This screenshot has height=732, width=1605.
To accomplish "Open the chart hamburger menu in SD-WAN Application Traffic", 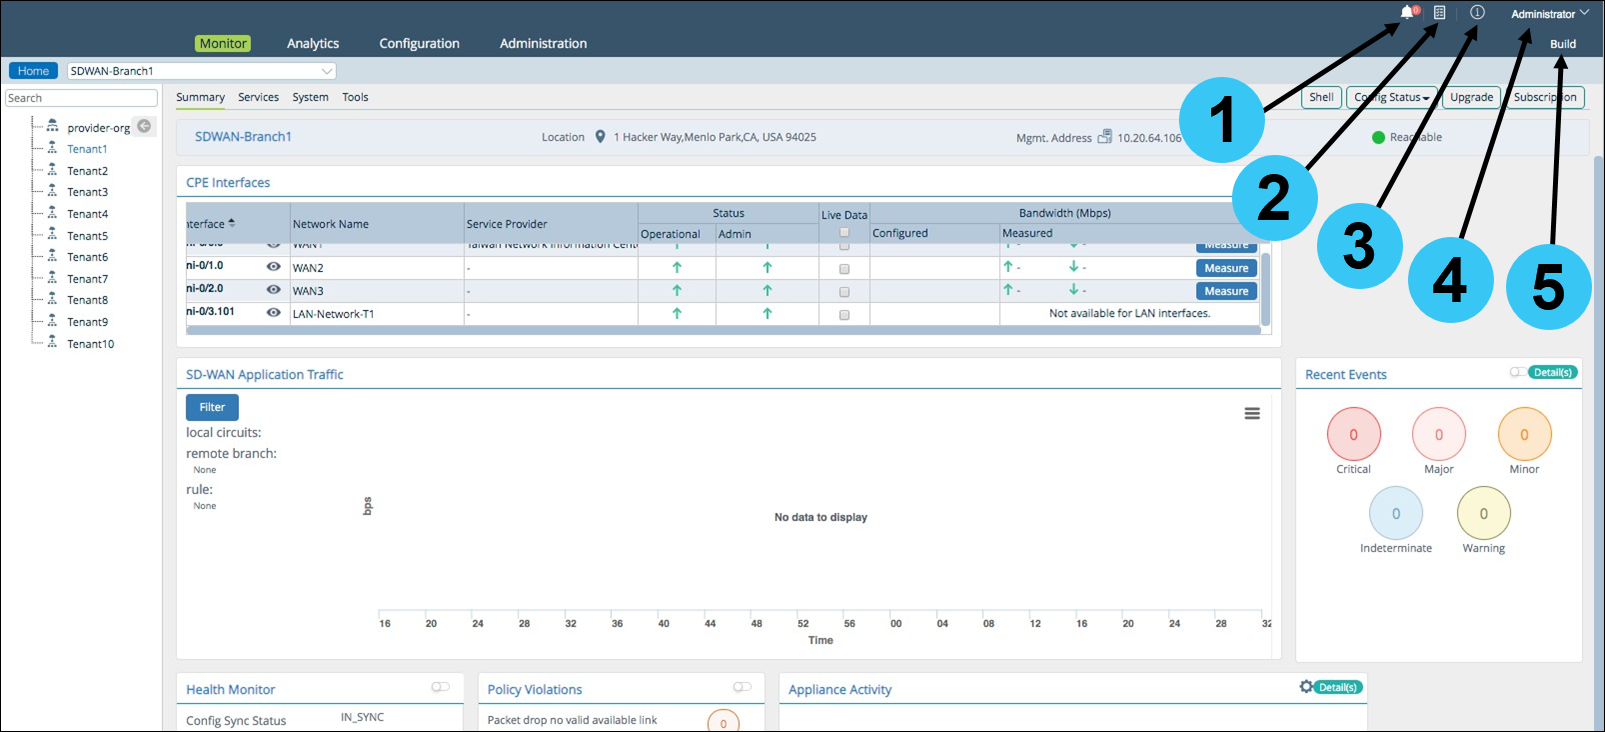I will [1251, 414].
